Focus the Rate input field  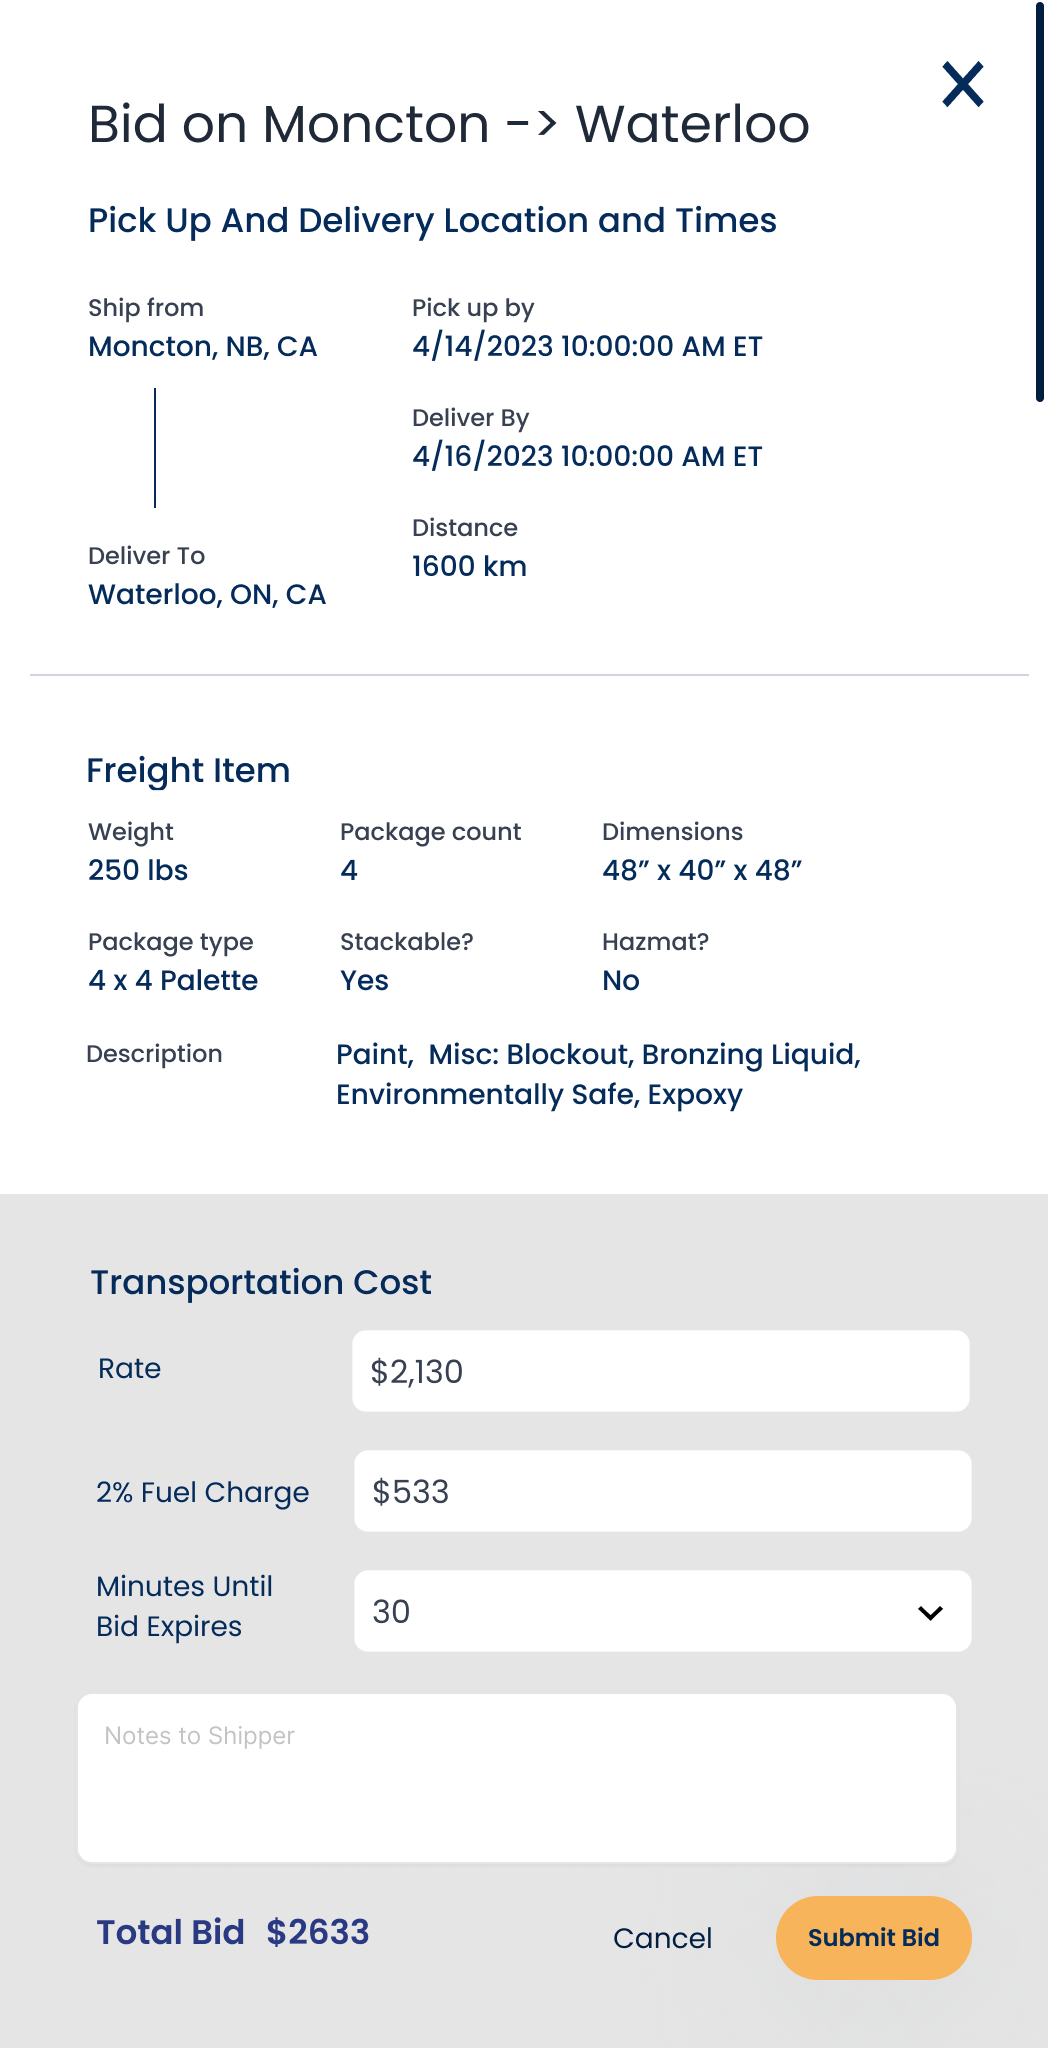click(660, 1371)
